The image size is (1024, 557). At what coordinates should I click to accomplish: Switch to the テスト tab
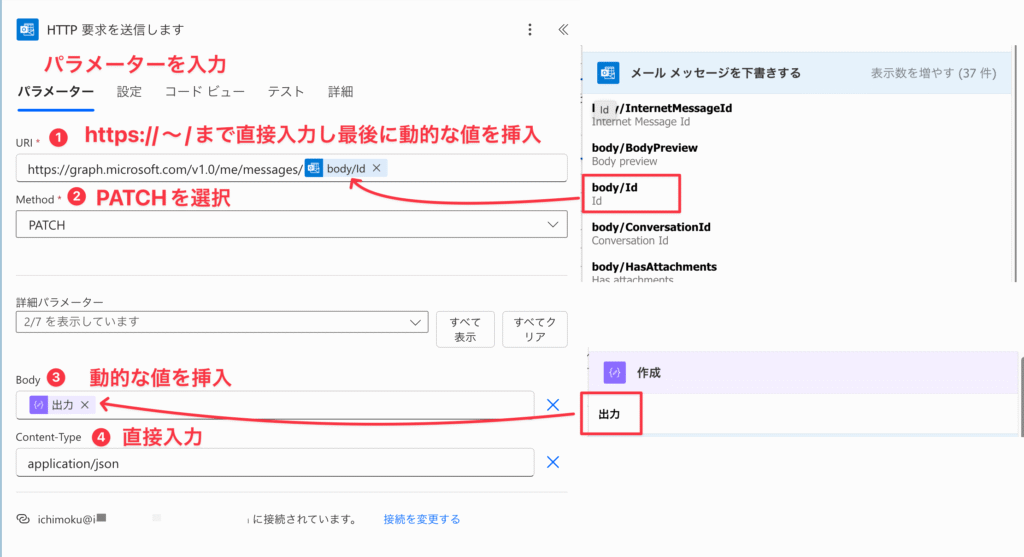tap(285, 92)
